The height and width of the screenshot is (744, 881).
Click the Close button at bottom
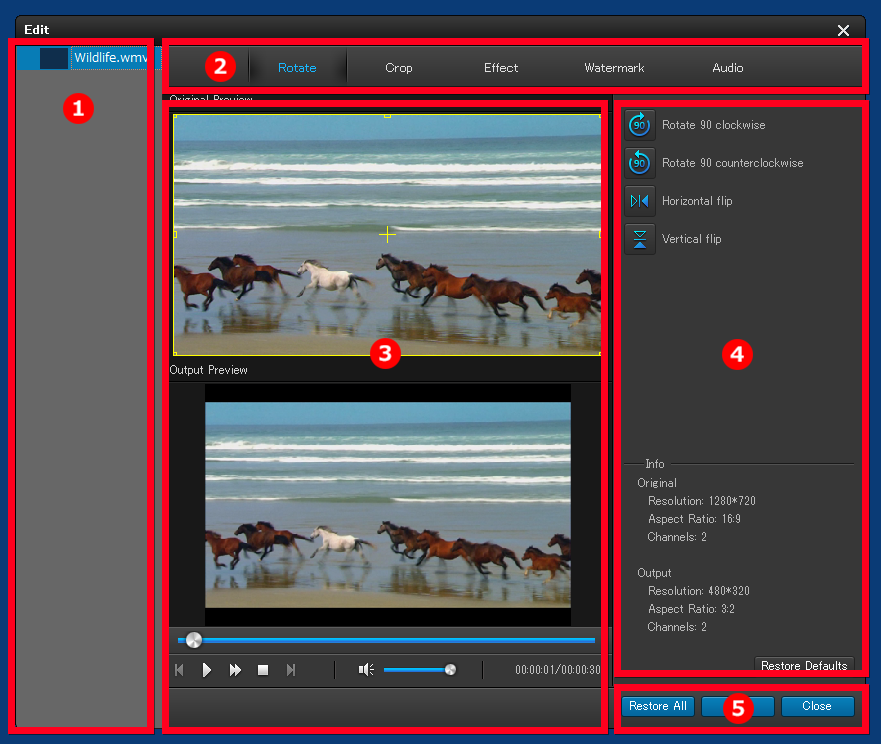[x=817, y=706]
